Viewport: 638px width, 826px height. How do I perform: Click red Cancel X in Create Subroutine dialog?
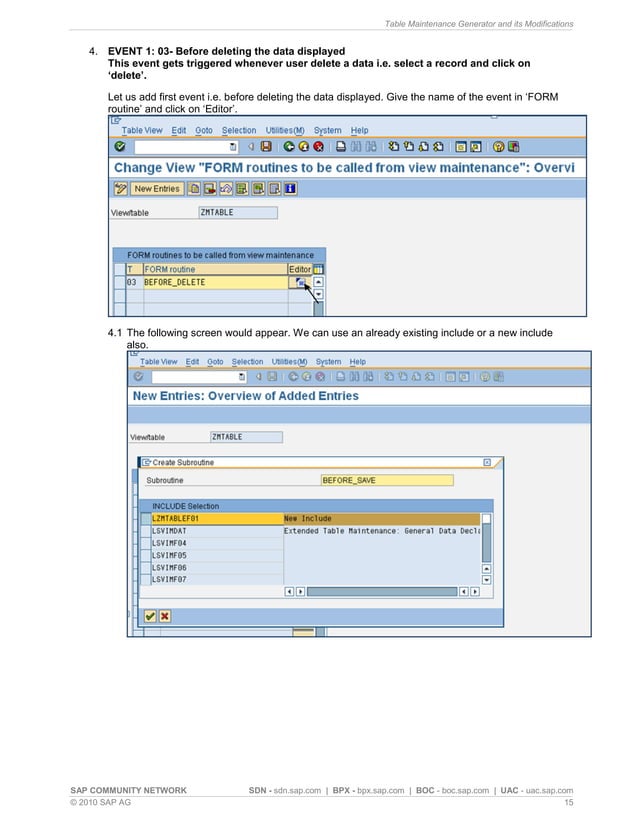[x=165, y=616]
